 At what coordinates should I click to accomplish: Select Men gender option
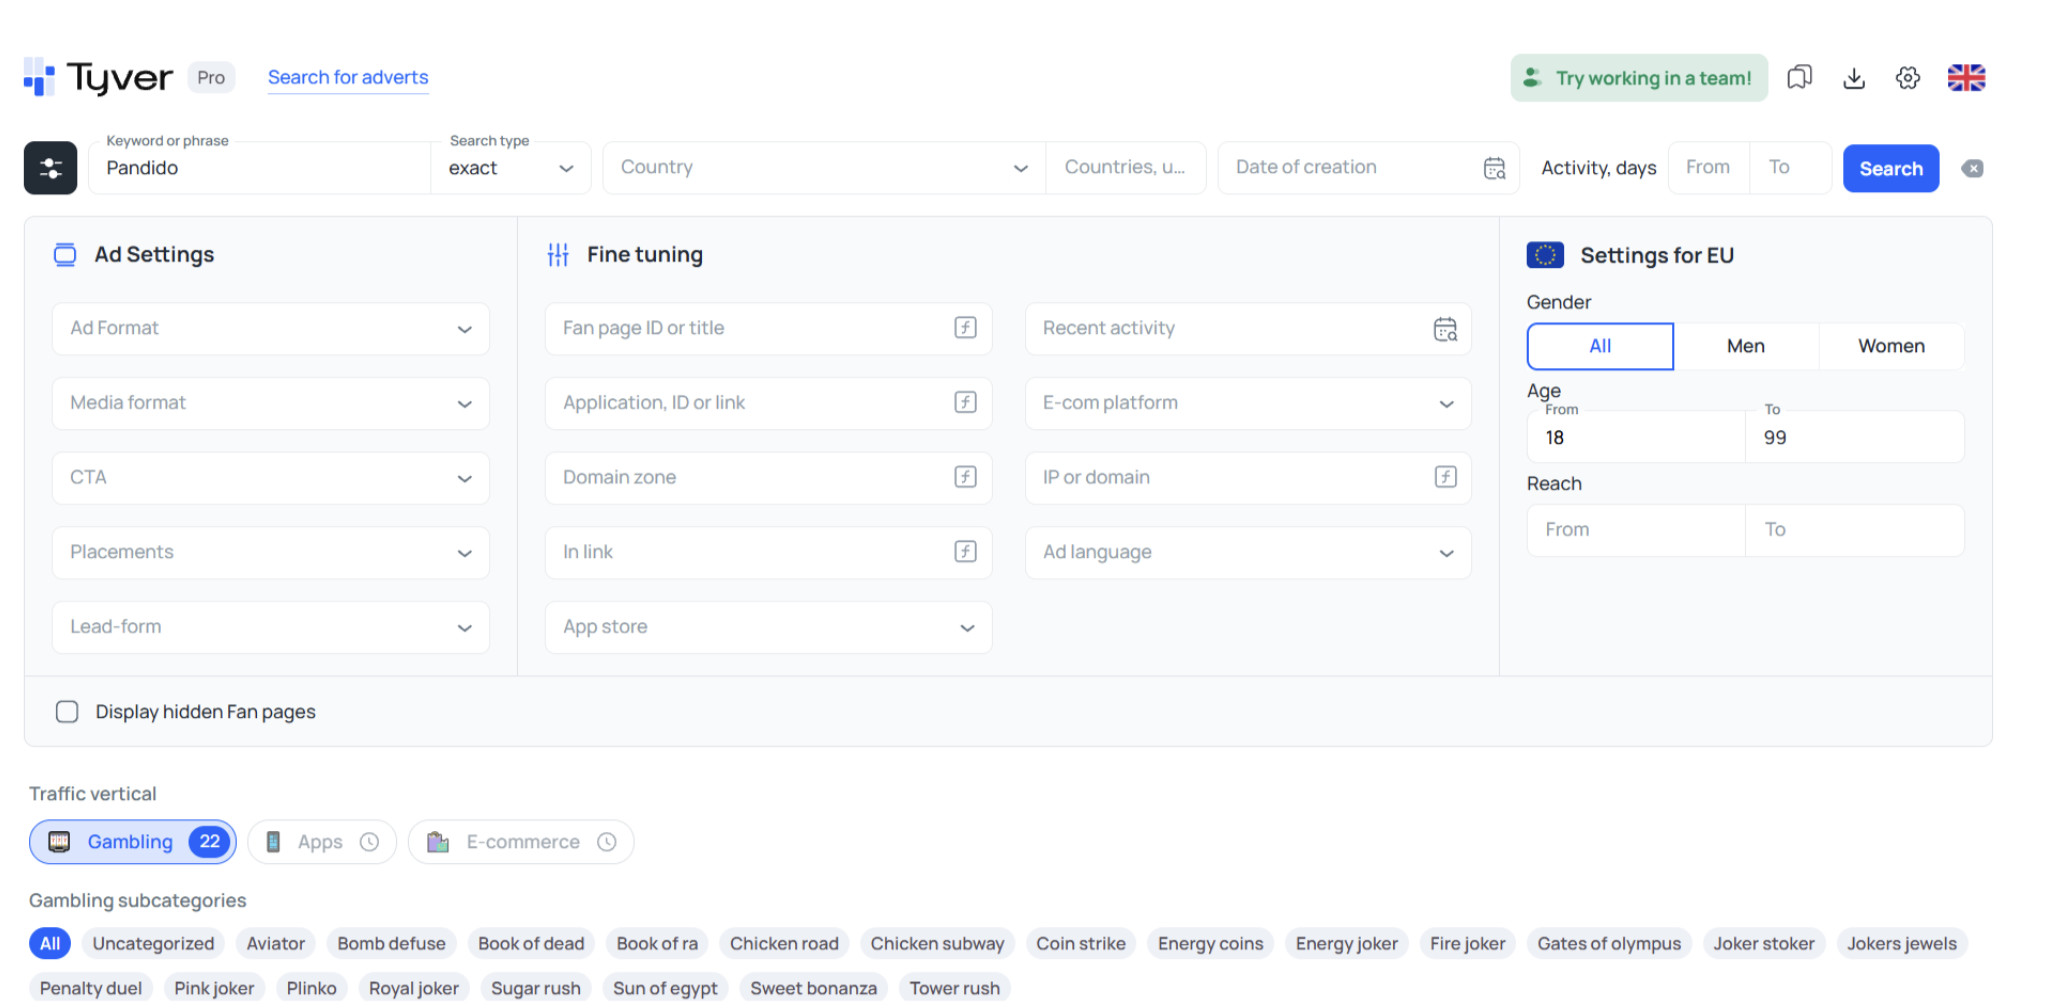1746,346
